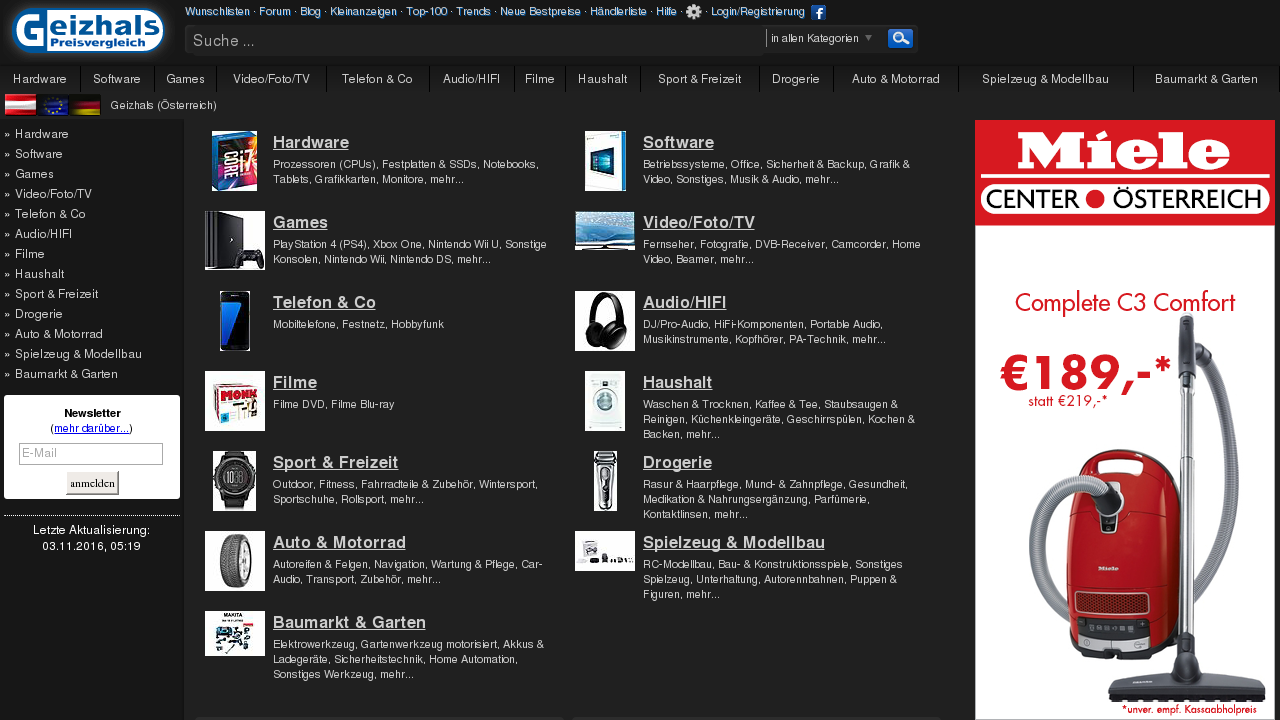Viewport: 1280px width, 720px height.
Task: Open the Baumarkt & Garten Makita thumbnail
Action: click(235, 633)
